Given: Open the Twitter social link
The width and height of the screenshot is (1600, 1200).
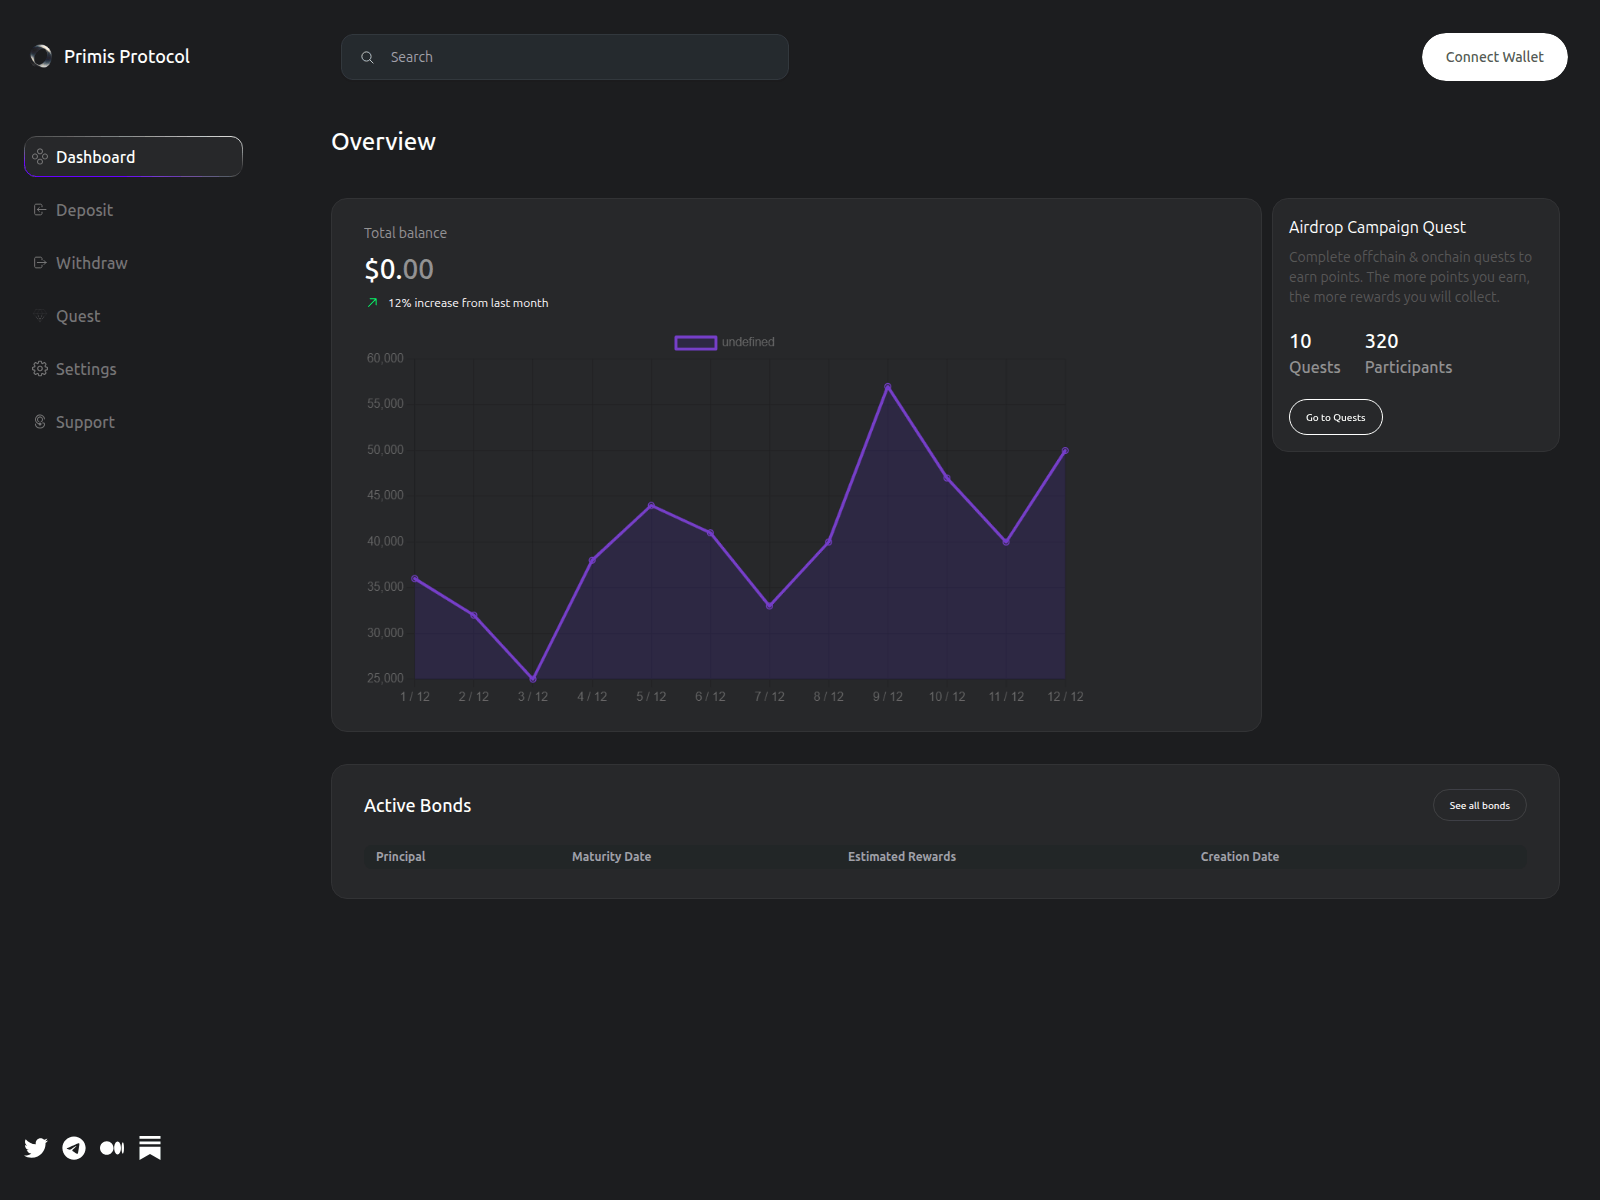Looking at the screenshot, I should point(36,1148).
